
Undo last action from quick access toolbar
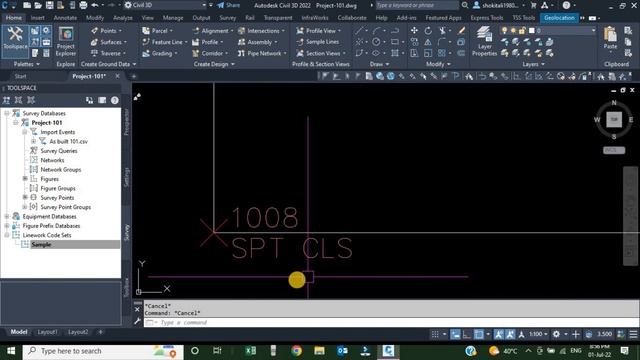95,5
